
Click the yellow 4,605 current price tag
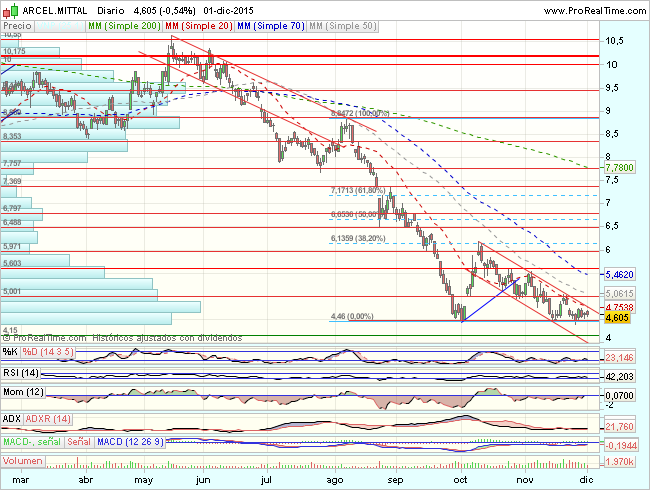click(617, 318)
